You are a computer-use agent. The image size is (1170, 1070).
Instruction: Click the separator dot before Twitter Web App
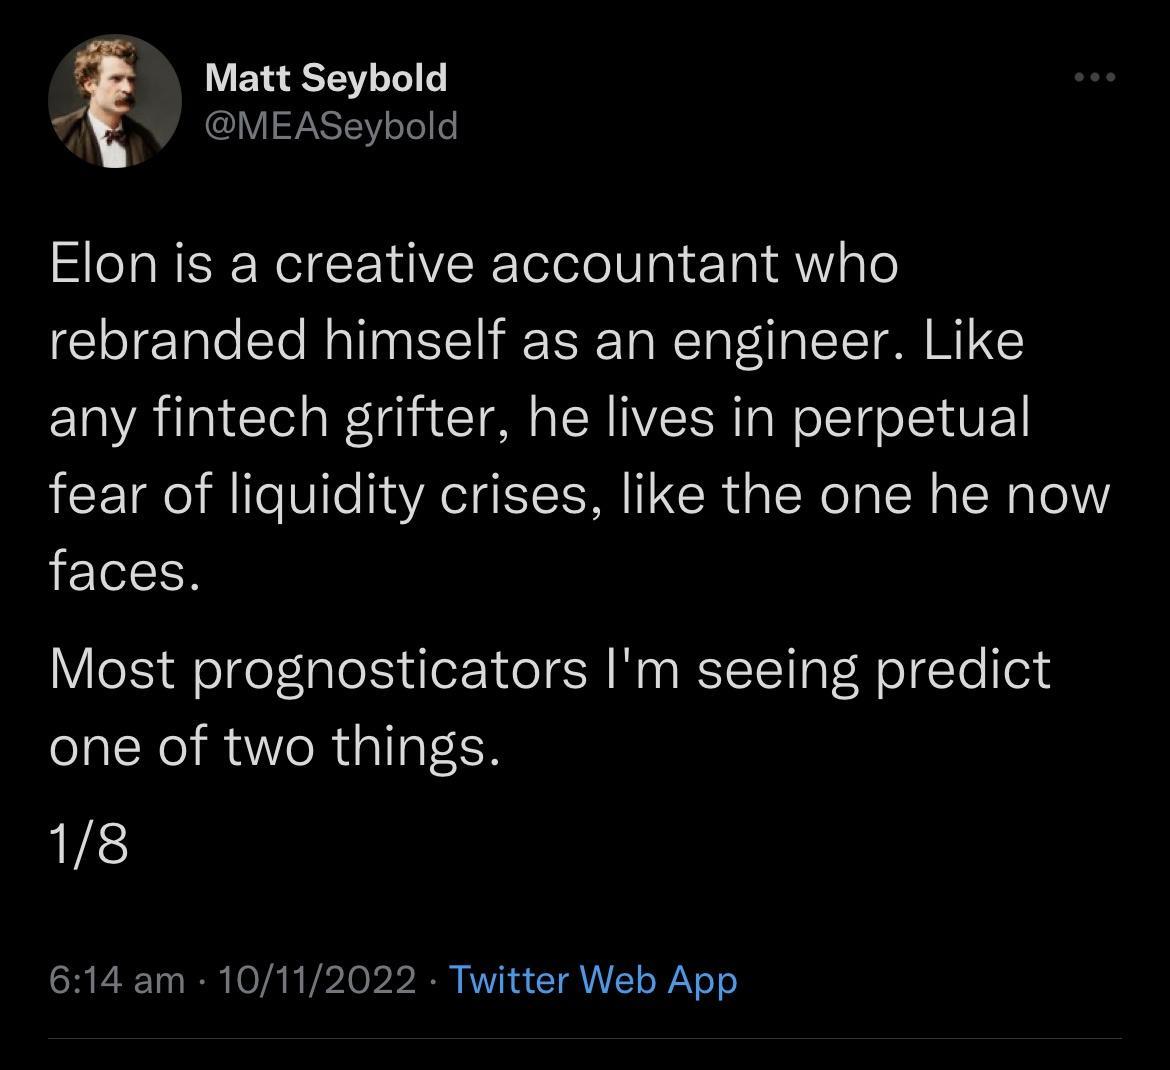[x=430, y=981]
